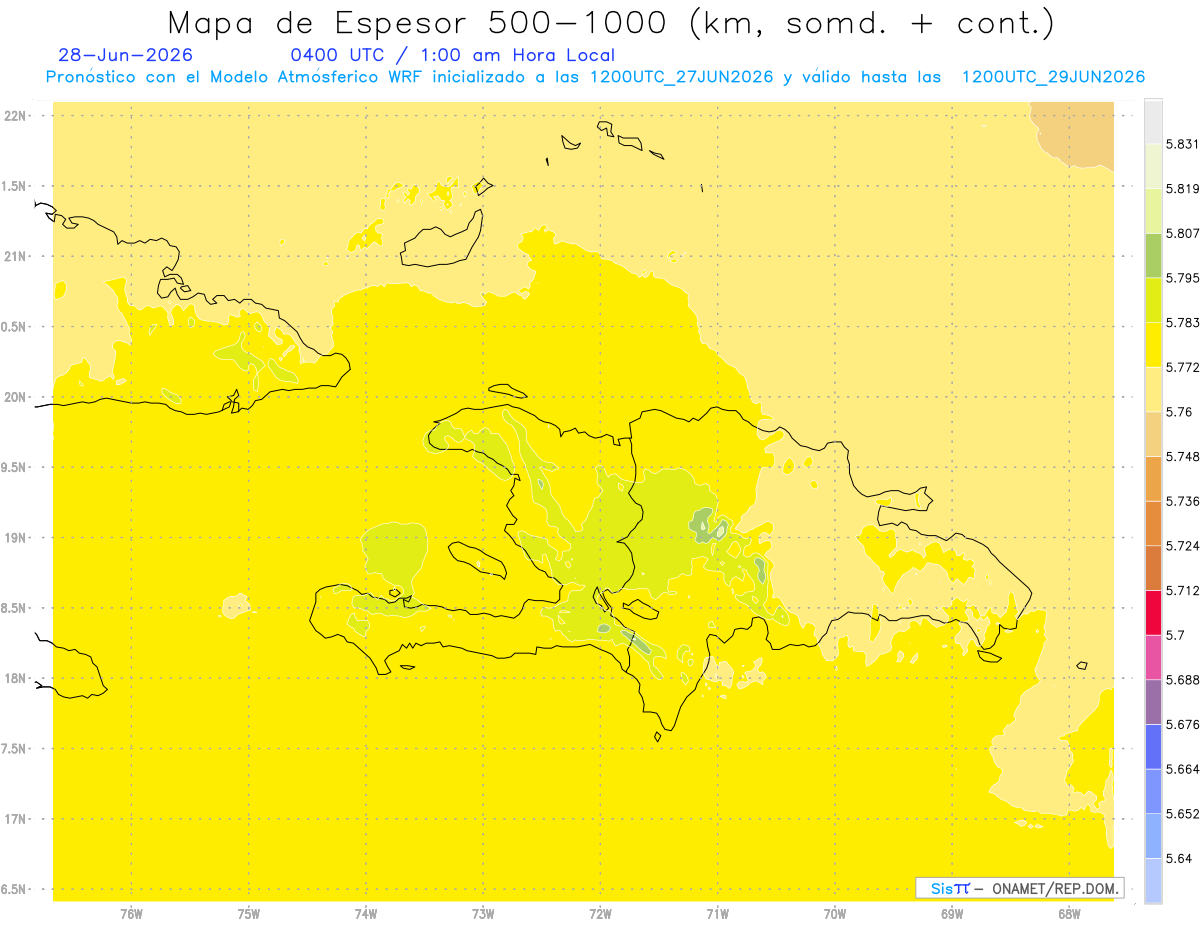
Task: Click the 17N latitude label
Action: (x=17, y=819)
